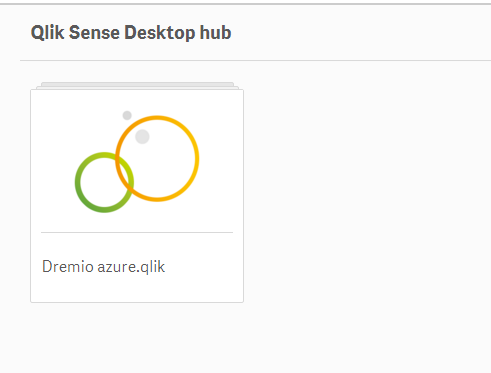
Task: Click the word 'Qlik' in the heading
Action: coord(47,33)
